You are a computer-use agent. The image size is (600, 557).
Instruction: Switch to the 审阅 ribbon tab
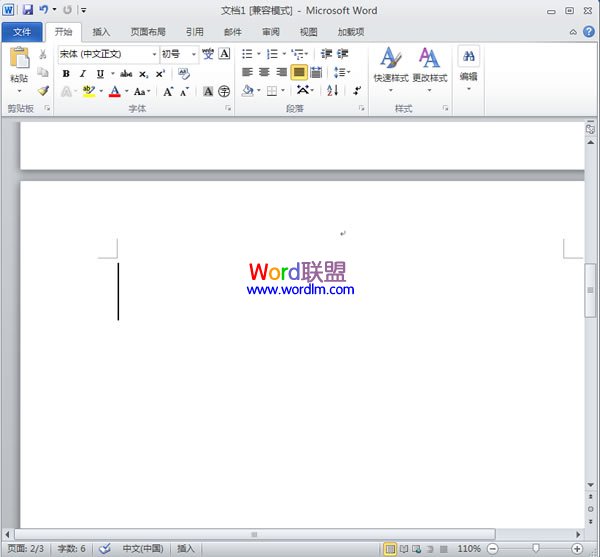tap(271, 32)
